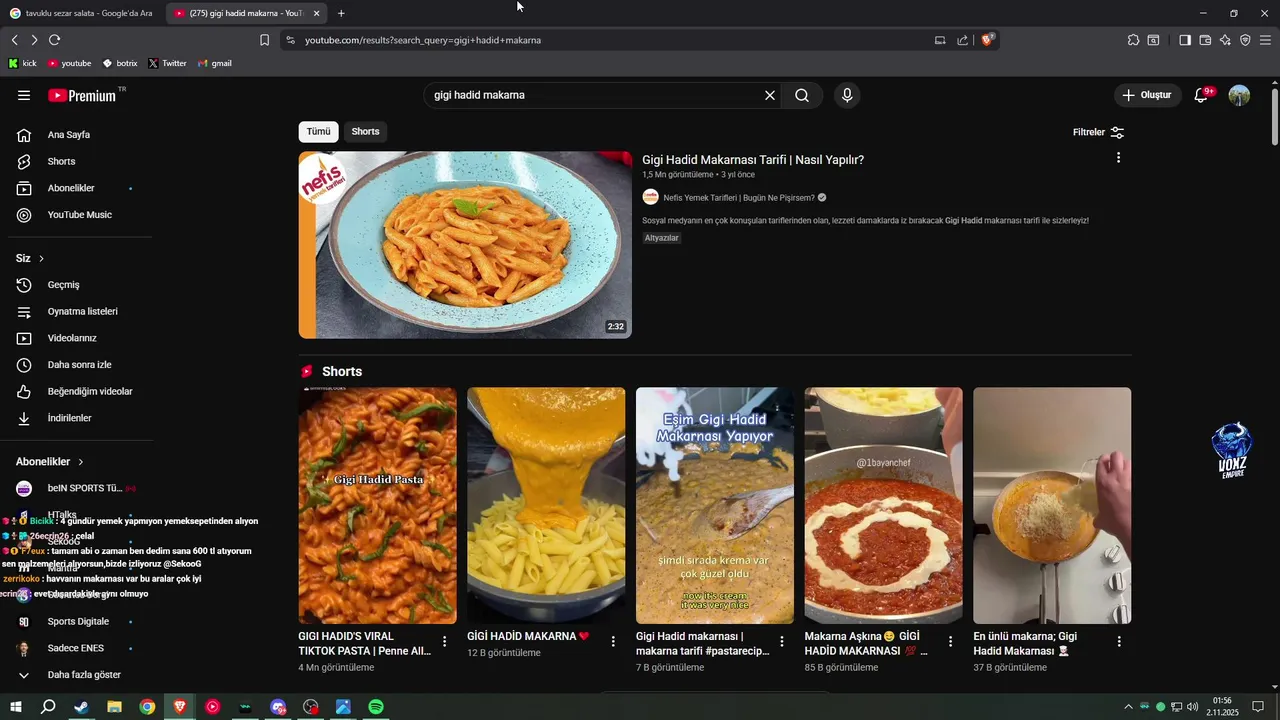Open the kick bookmark
Image resolution: width=1280 pixels, height=720 pixels.
click(22, 63)
